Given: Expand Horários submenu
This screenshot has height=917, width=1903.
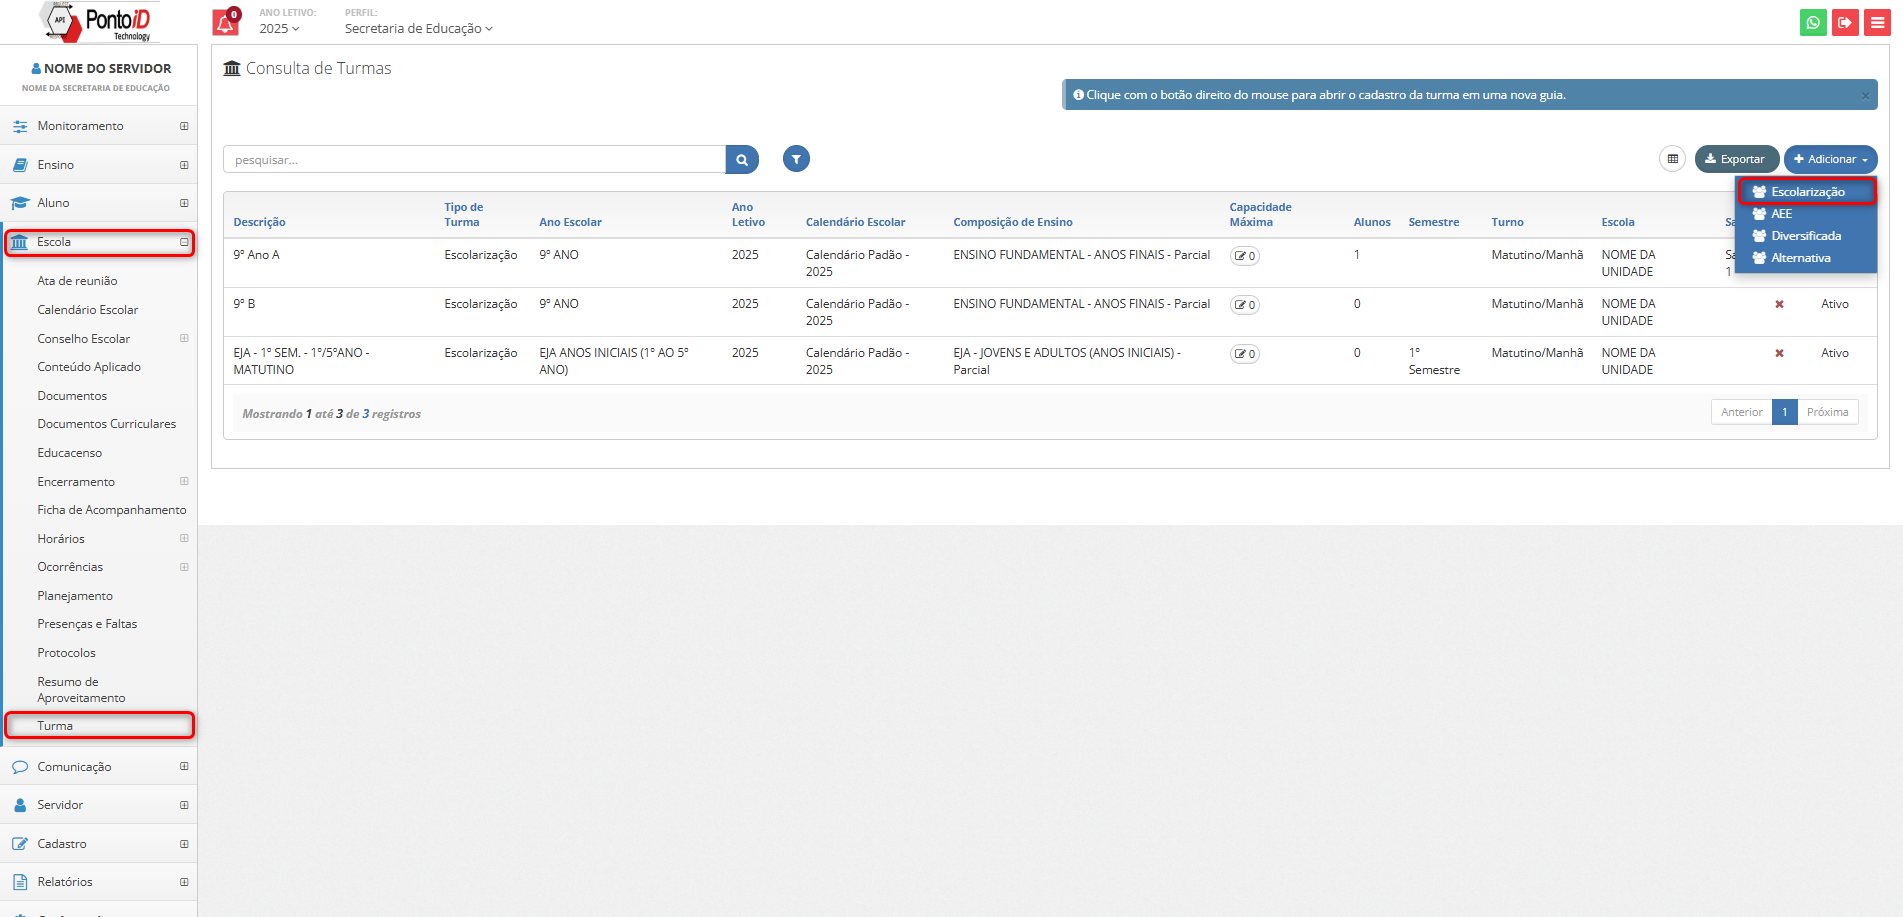Looking at the screenshot, I should (x=184, y=538).
